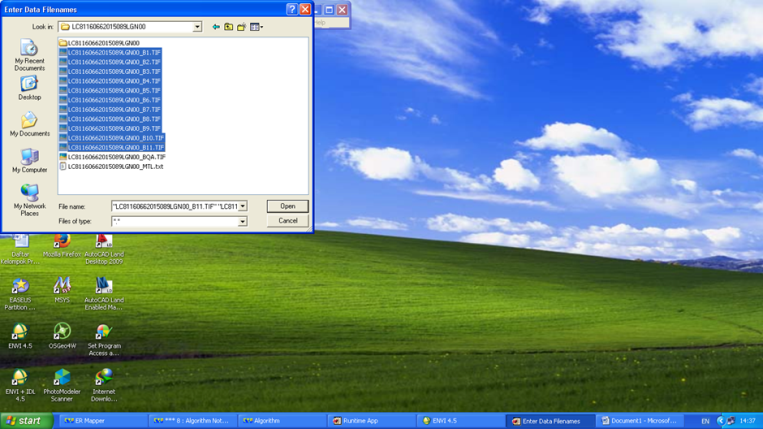Select the LC81160662015089LGN00_B9.TIF file

pyautogui.click(x=110, y=128)
